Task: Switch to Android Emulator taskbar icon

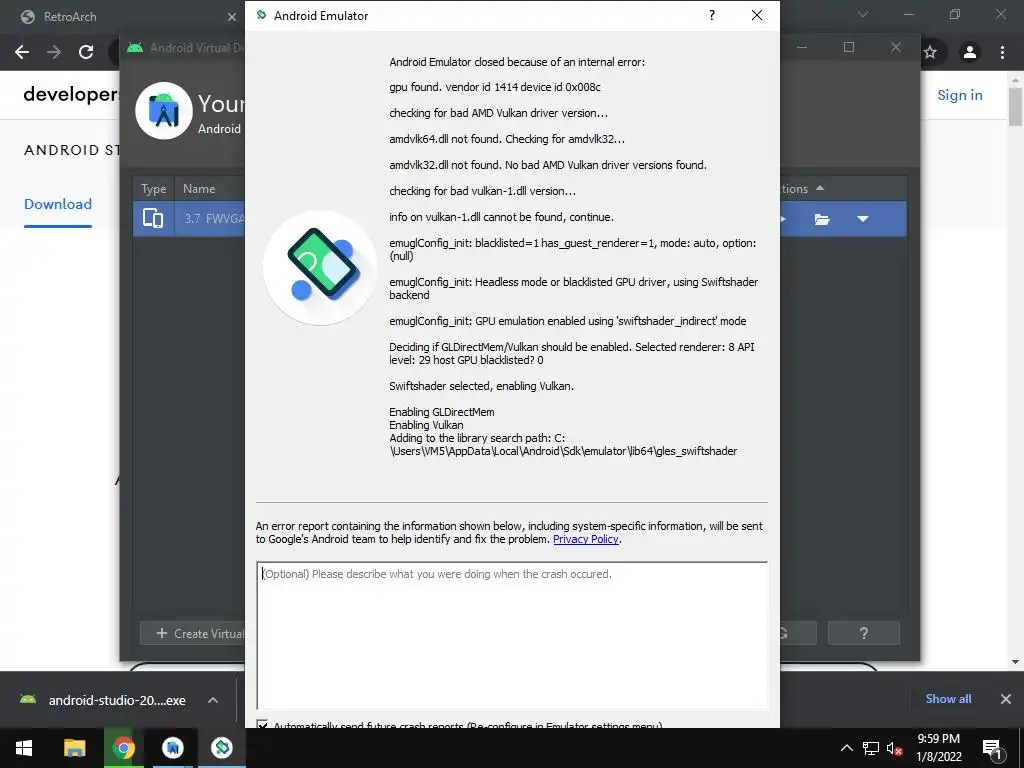Action: [x=222, y=748]
